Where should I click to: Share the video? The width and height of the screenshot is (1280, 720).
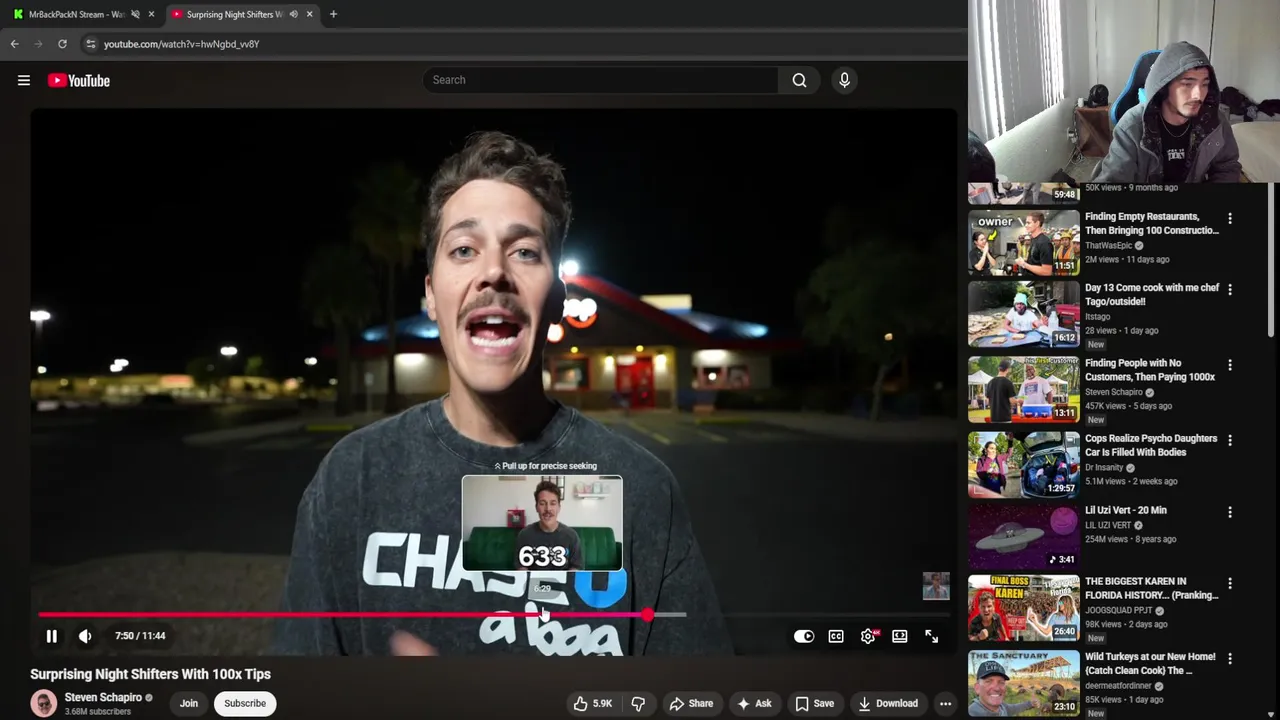691,704
